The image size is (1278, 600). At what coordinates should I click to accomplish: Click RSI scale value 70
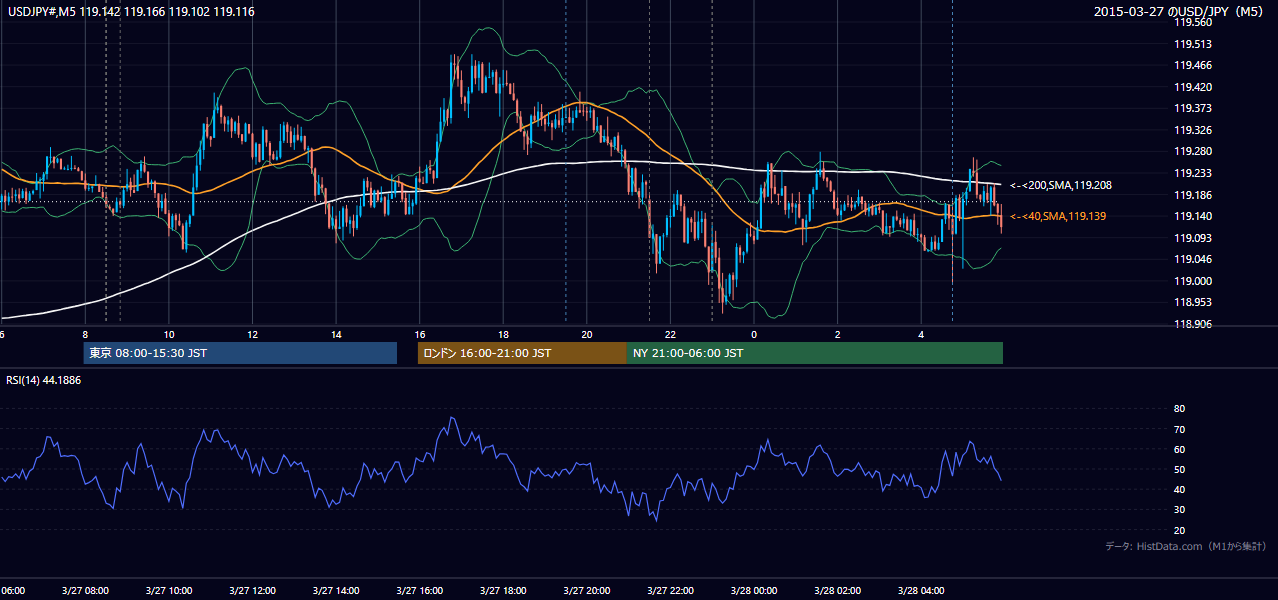point(1179,429)
